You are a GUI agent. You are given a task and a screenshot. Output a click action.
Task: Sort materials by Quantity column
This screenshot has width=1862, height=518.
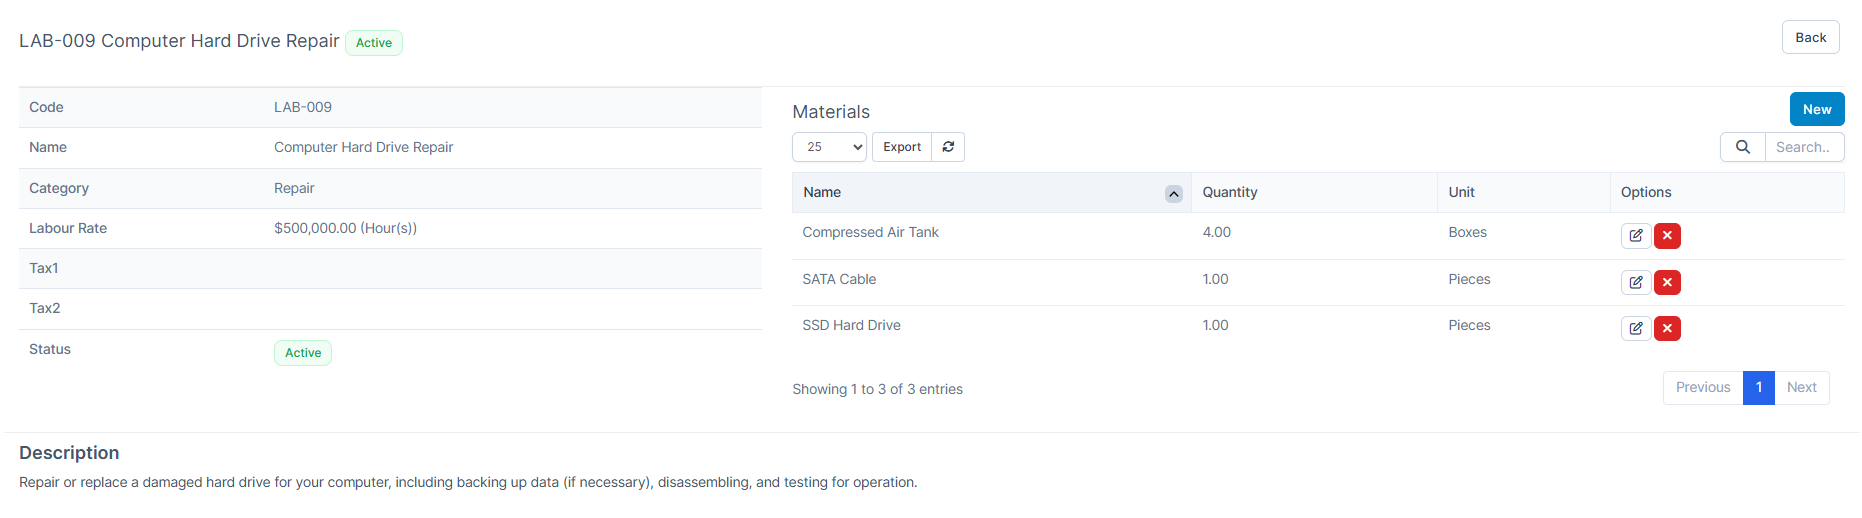click(1230, 192)
